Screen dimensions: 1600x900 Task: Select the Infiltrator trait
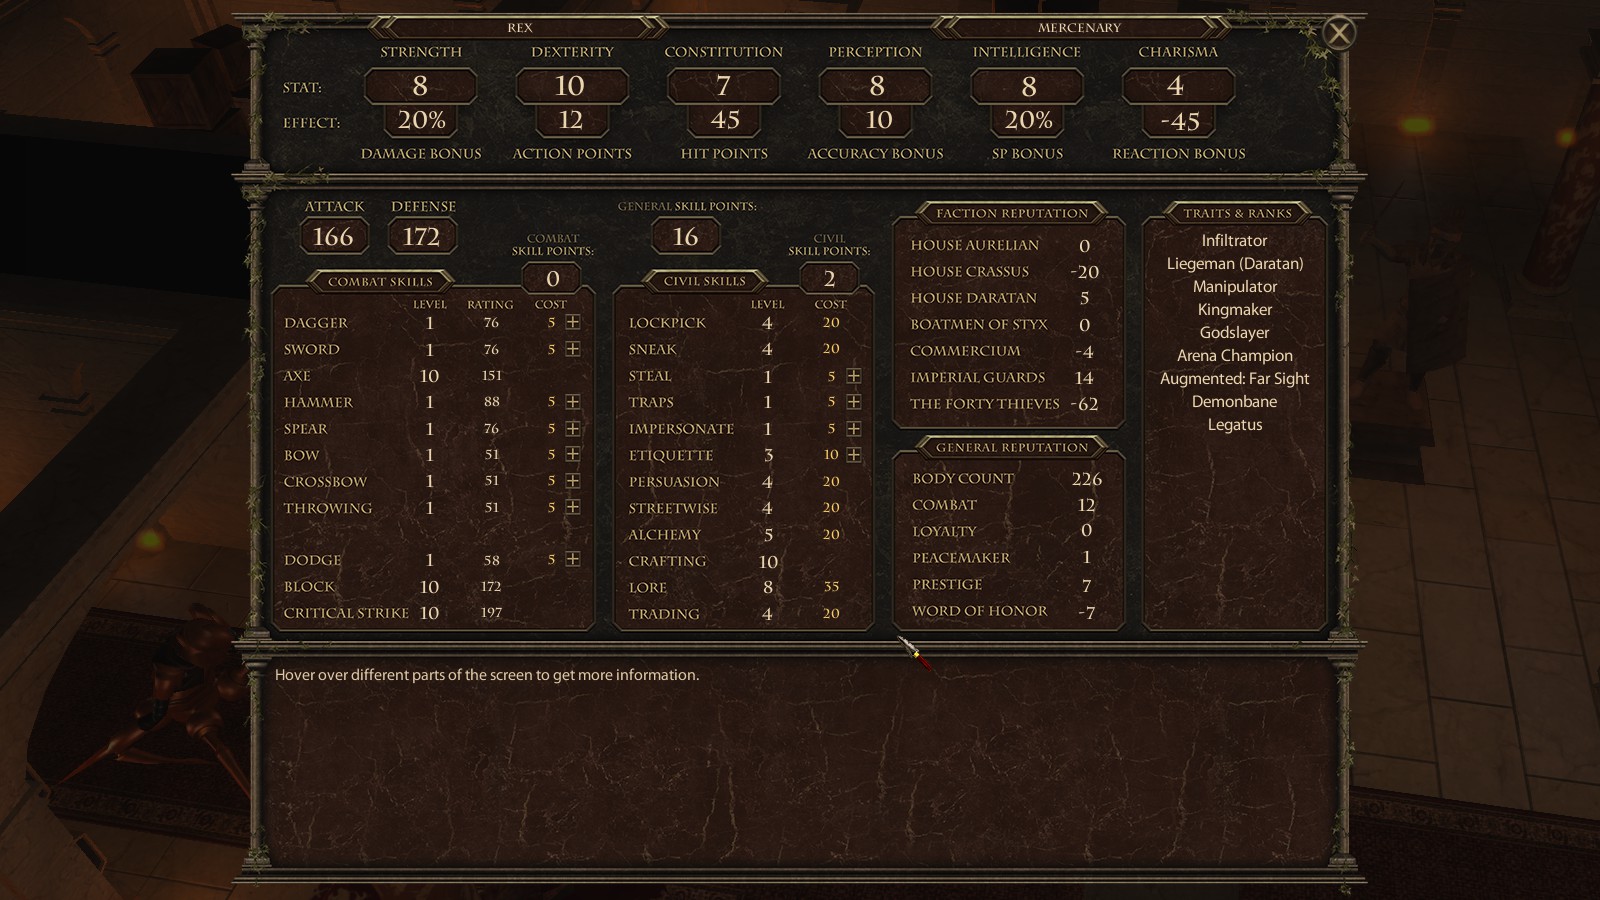[1234, 241]
